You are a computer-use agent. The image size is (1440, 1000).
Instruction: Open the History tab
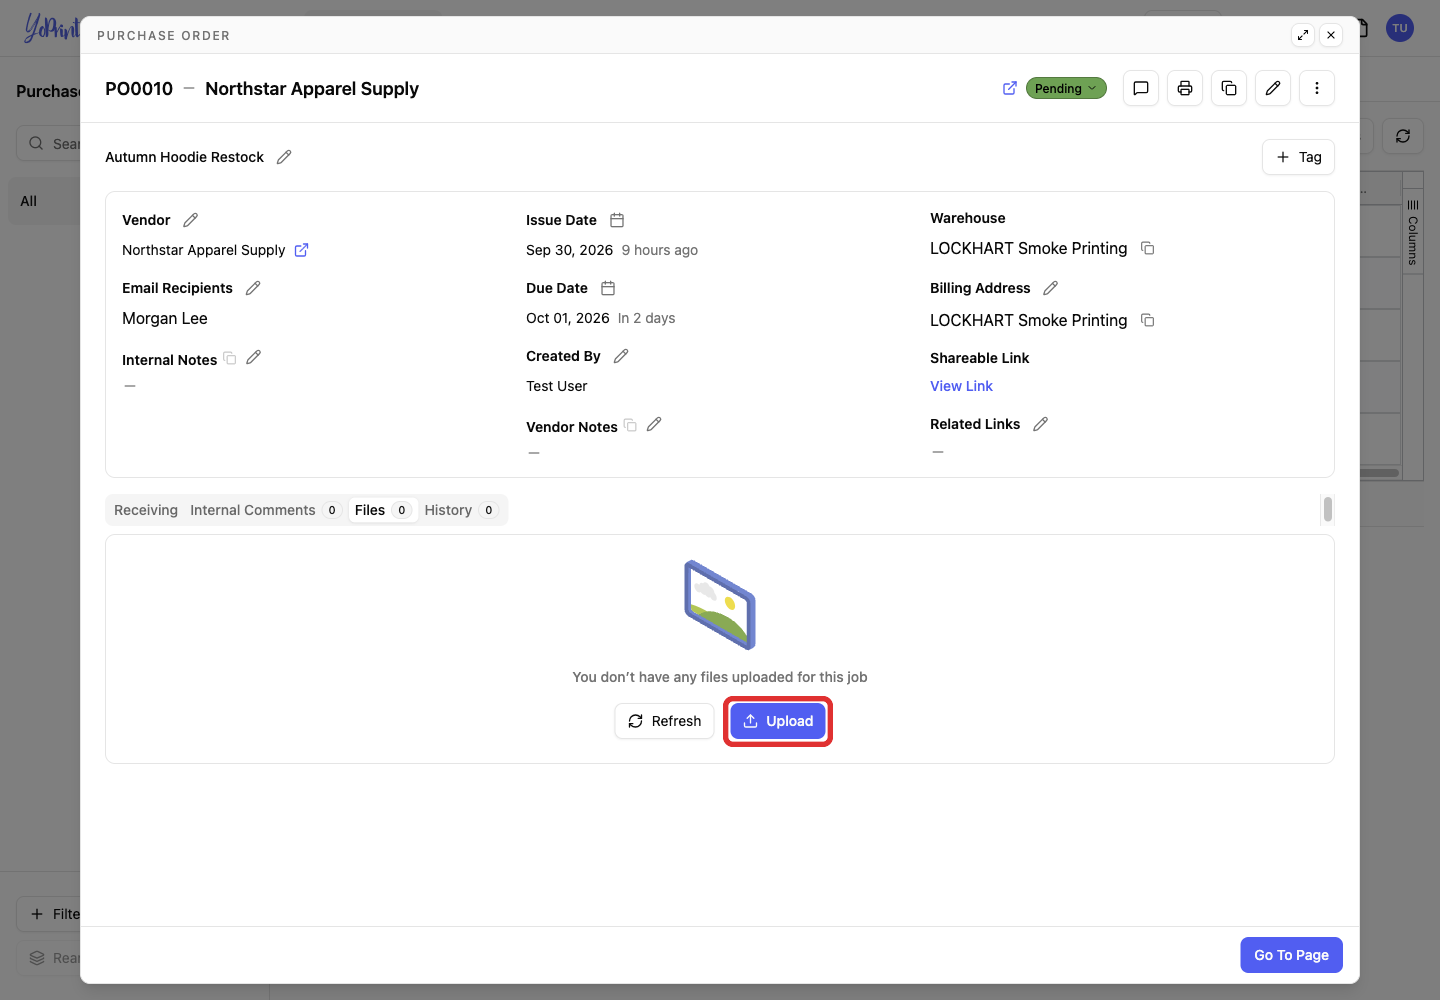pos(460,510)
